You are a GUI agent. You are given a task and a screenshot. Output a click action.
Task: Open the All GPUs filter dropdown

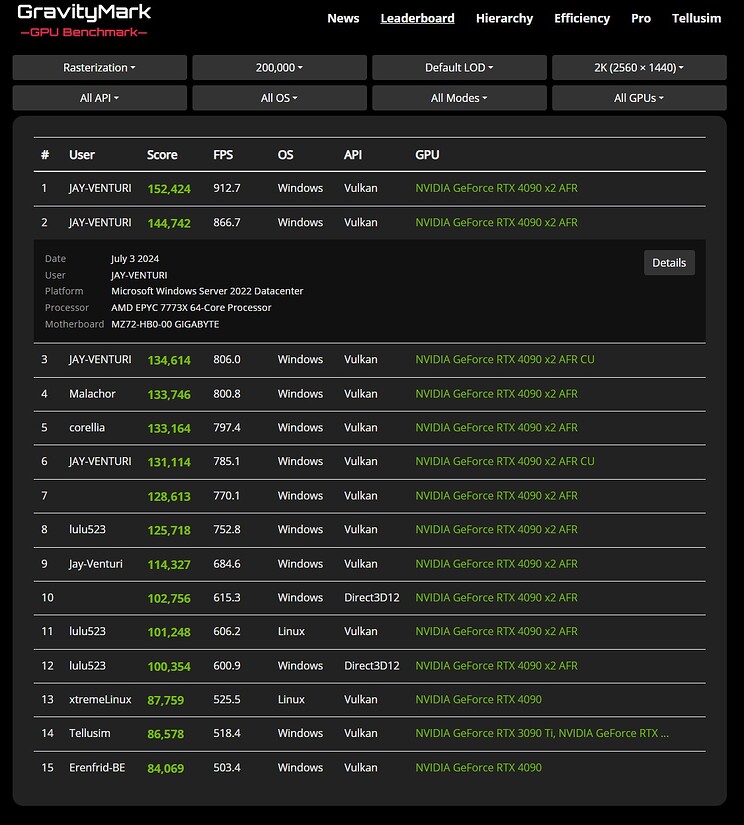639,98
